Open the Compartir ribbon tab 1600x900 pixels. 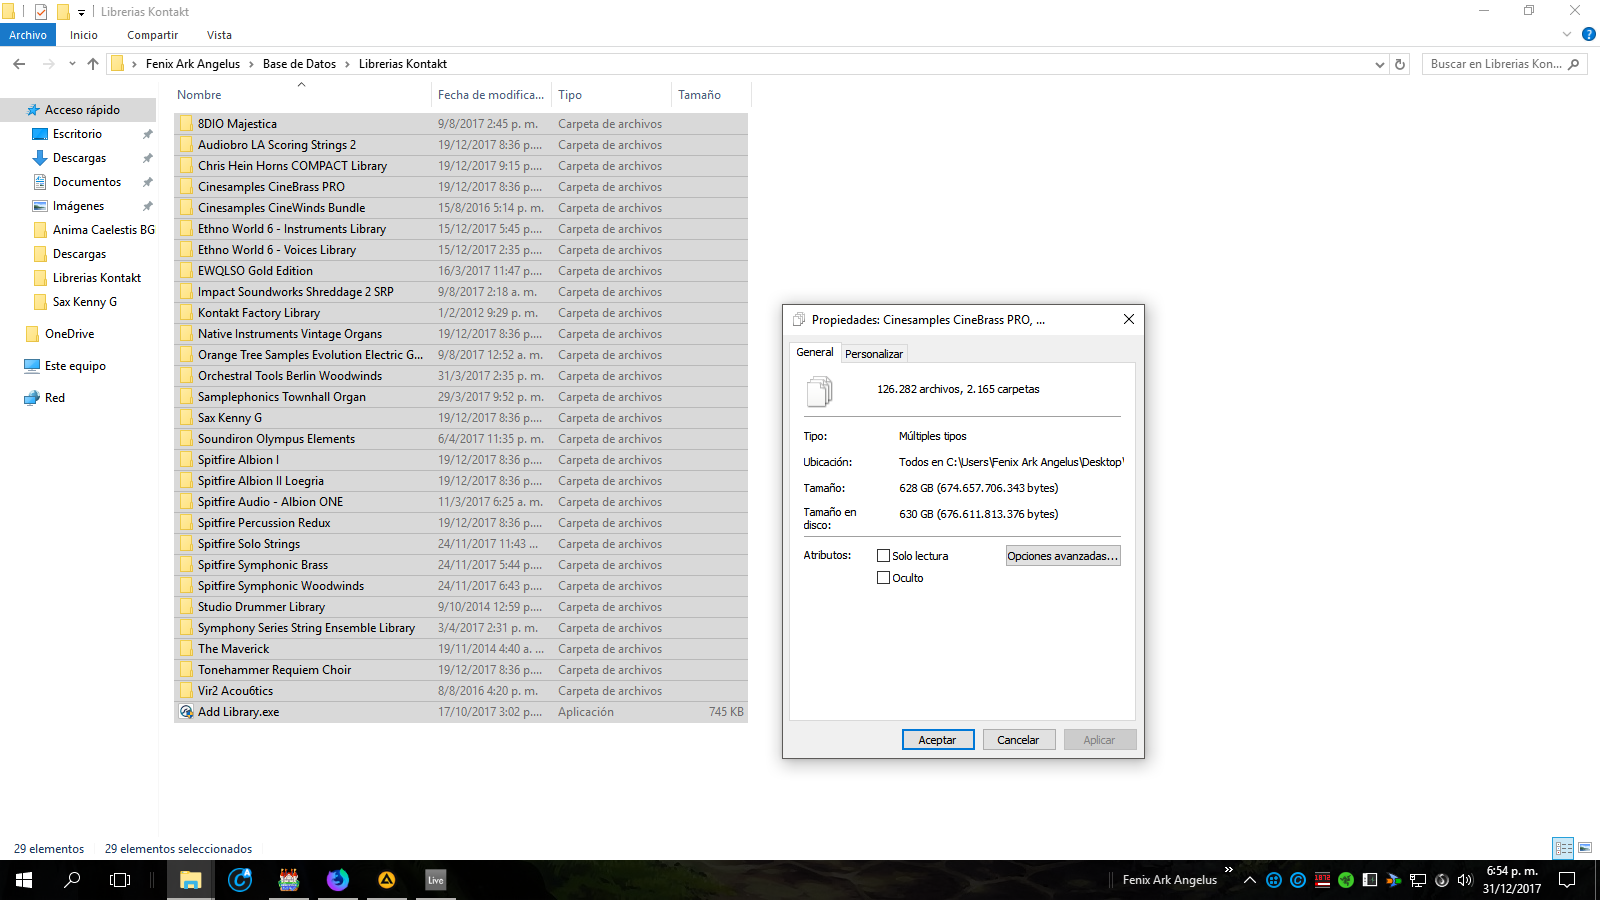coord(152,35)
